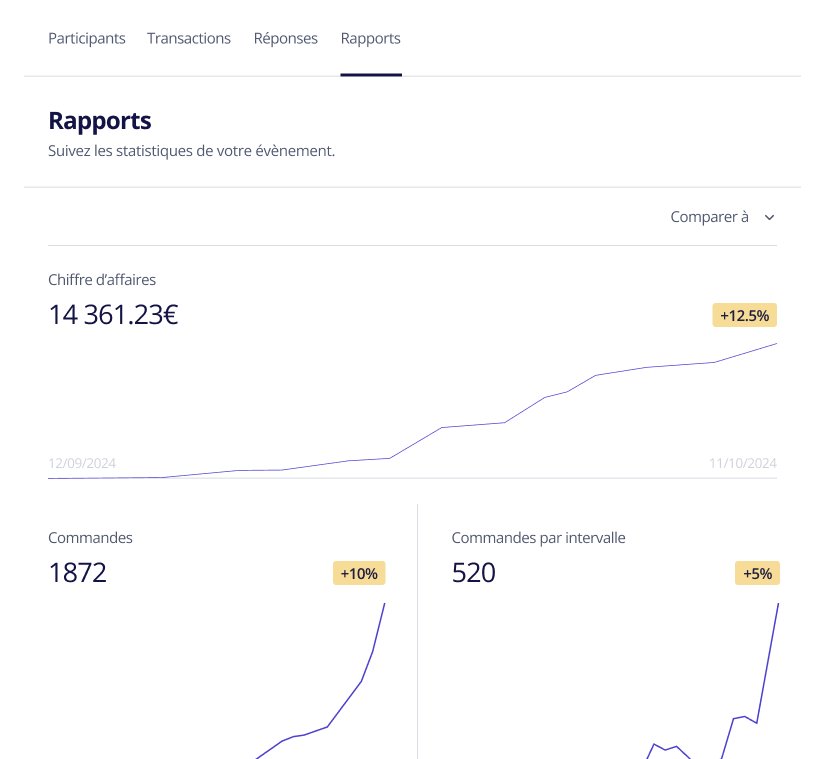The image size is (825, 759).
Task: Click the Commandes card label
Action: tap(90, 538)
